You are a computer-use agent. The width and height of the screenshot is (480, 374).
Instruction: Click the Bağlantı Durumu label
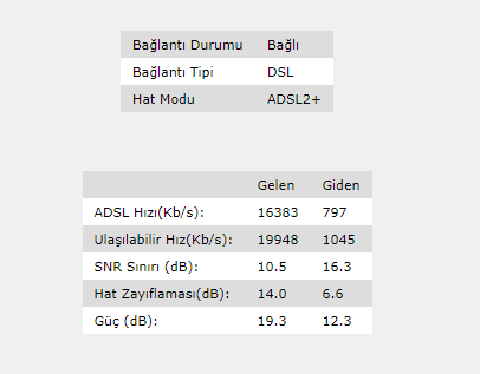pos(187,45)
